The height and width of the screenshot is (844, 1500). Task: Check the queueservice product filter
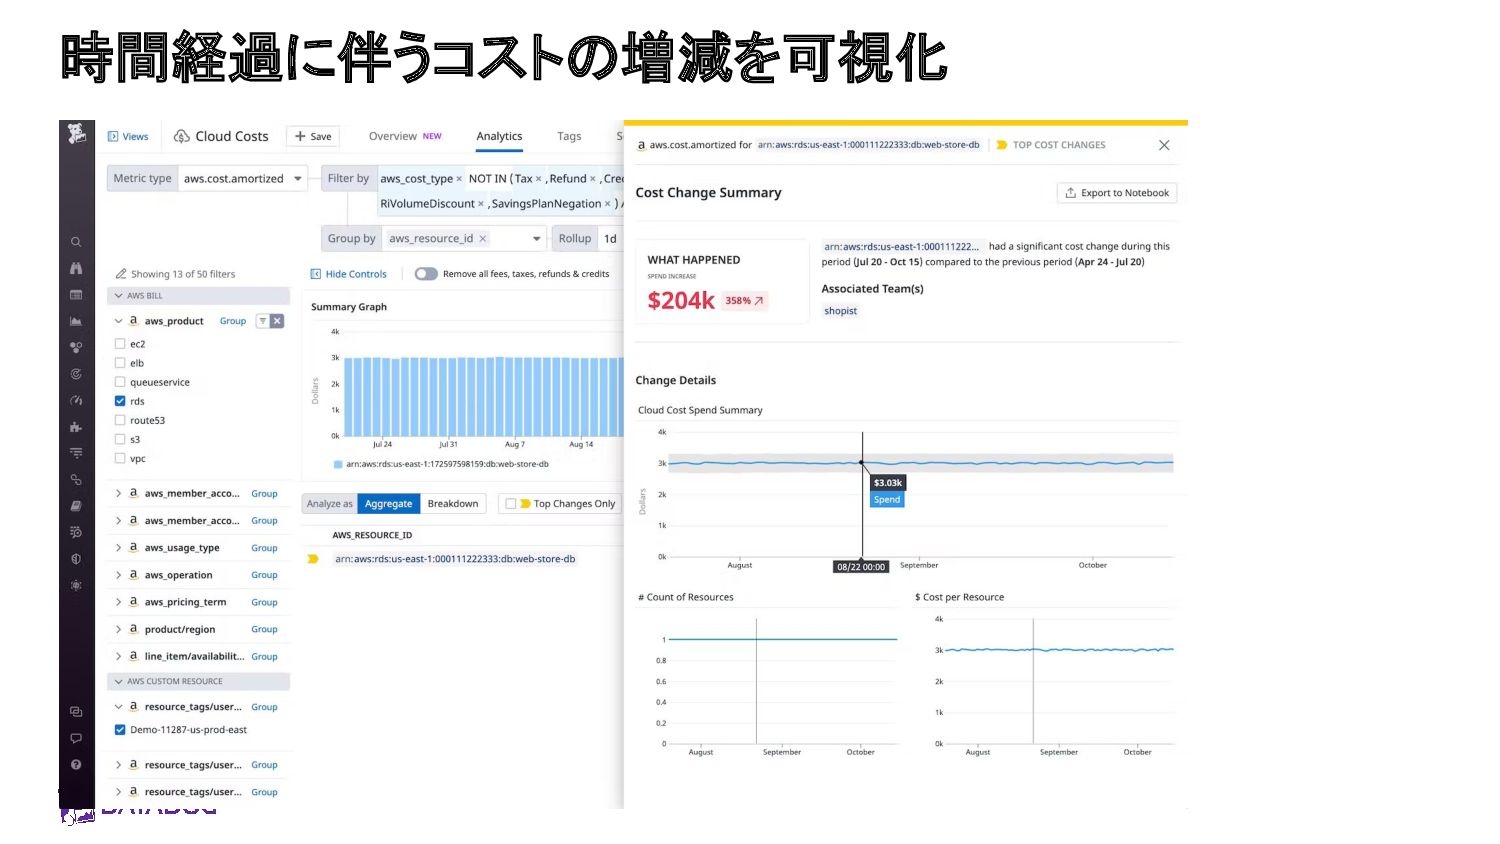pyautogui.click(x=120, y=382)
